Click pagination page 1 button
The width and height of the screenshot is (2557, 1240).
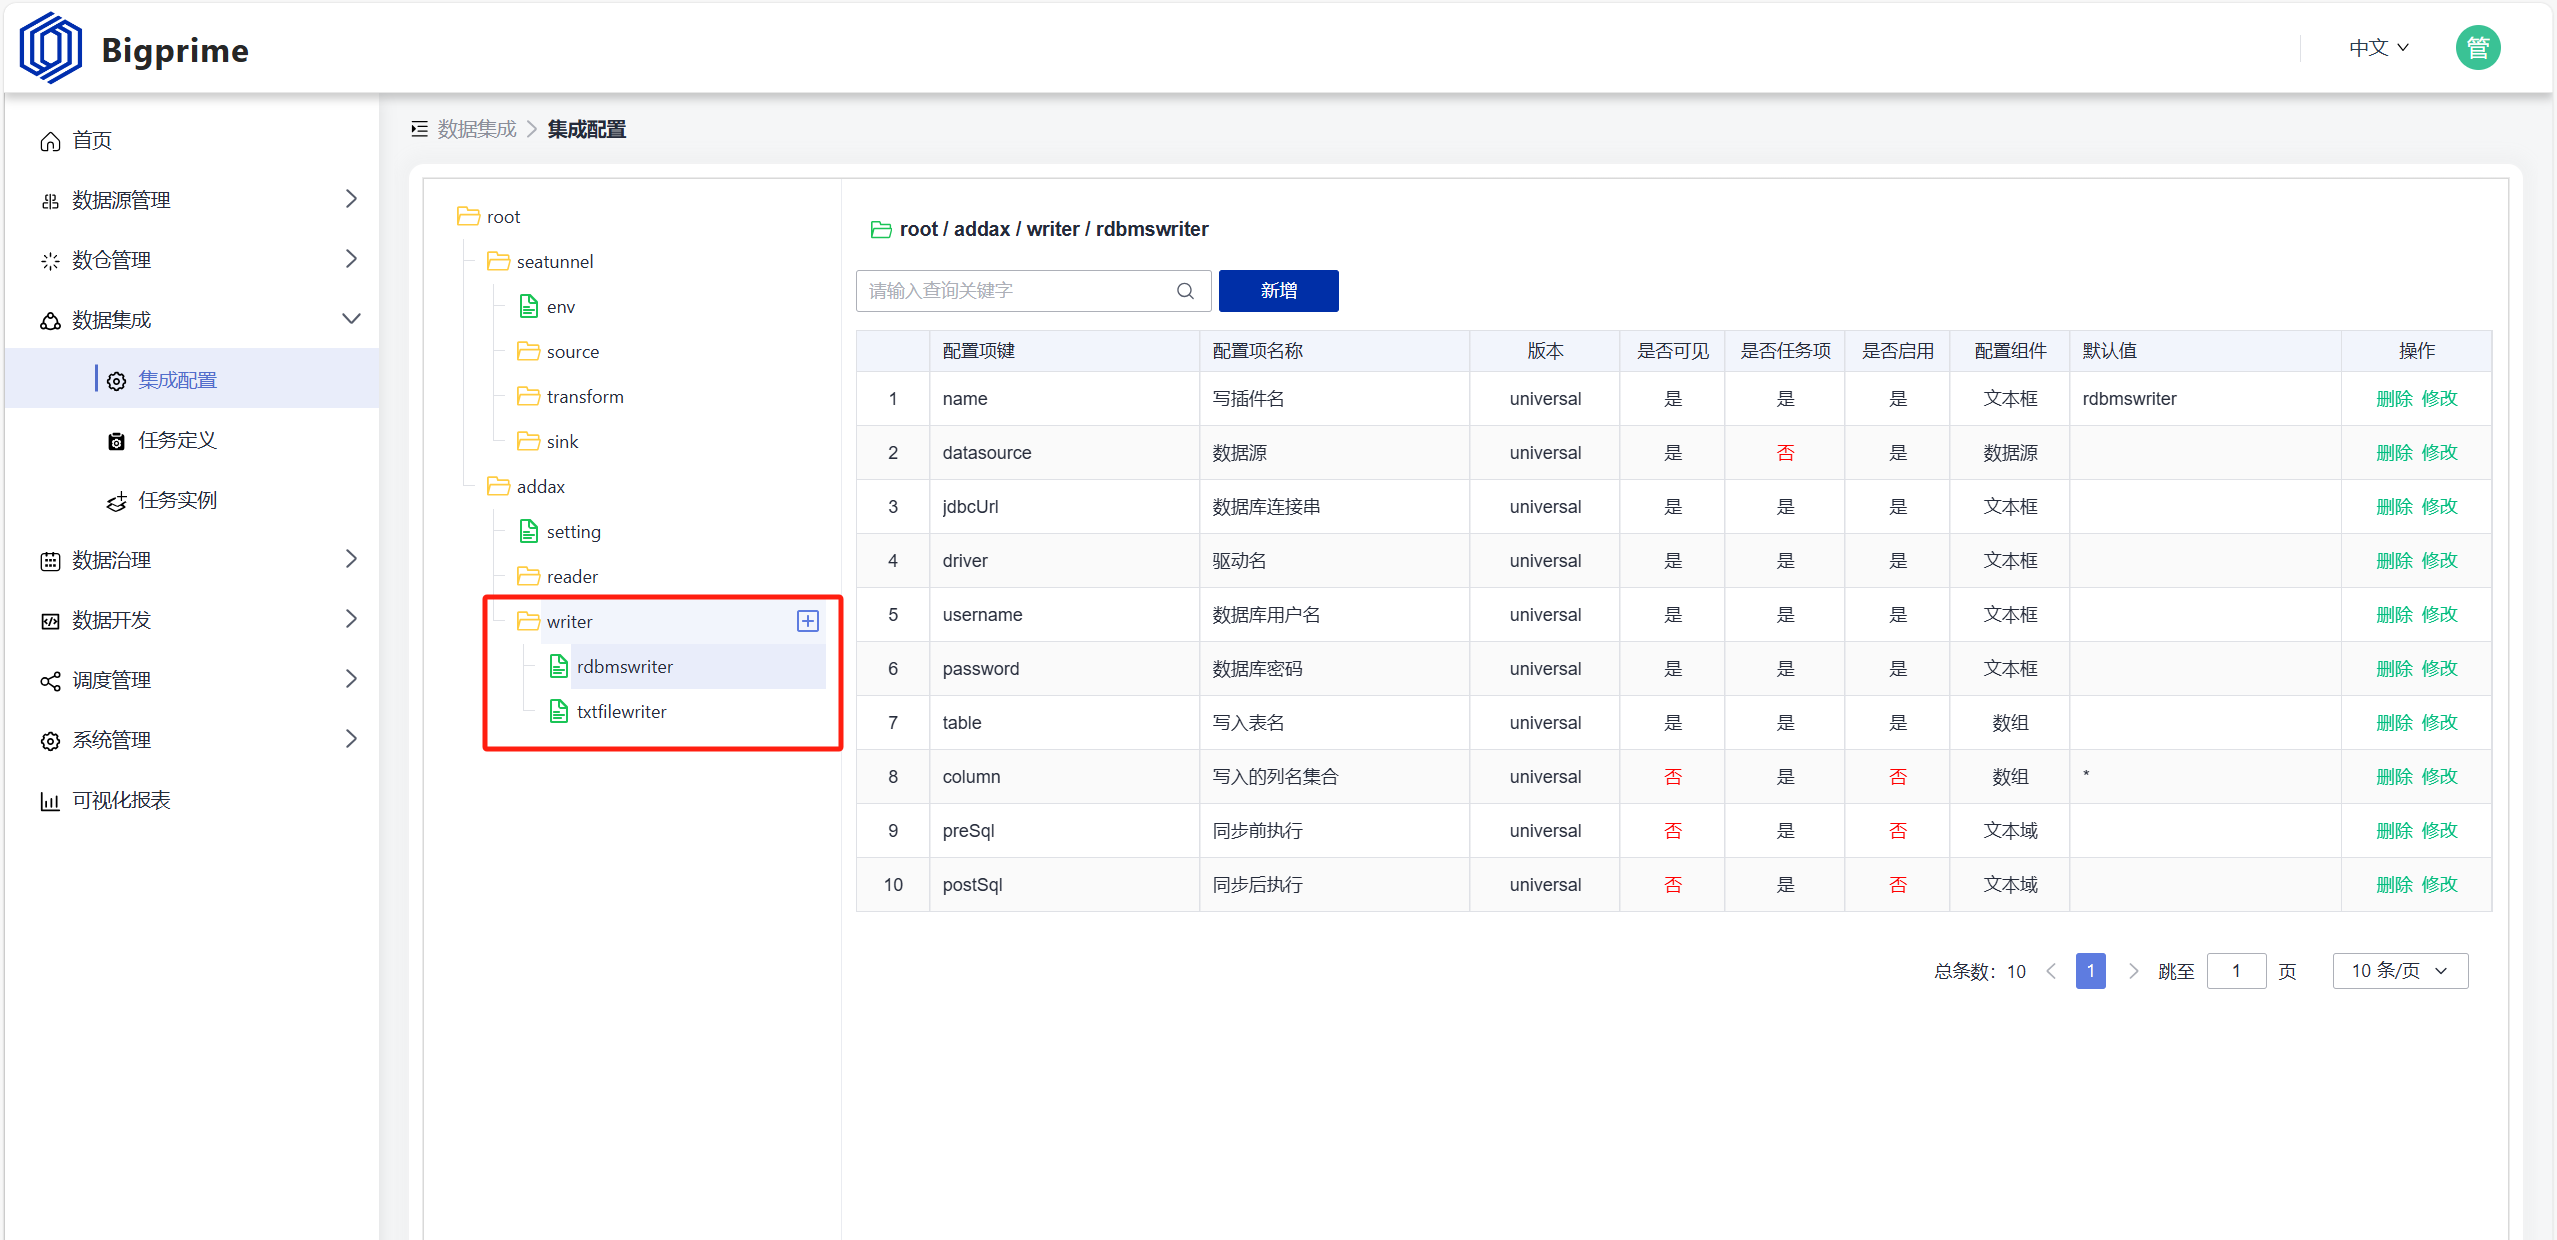pos(2090,971)
